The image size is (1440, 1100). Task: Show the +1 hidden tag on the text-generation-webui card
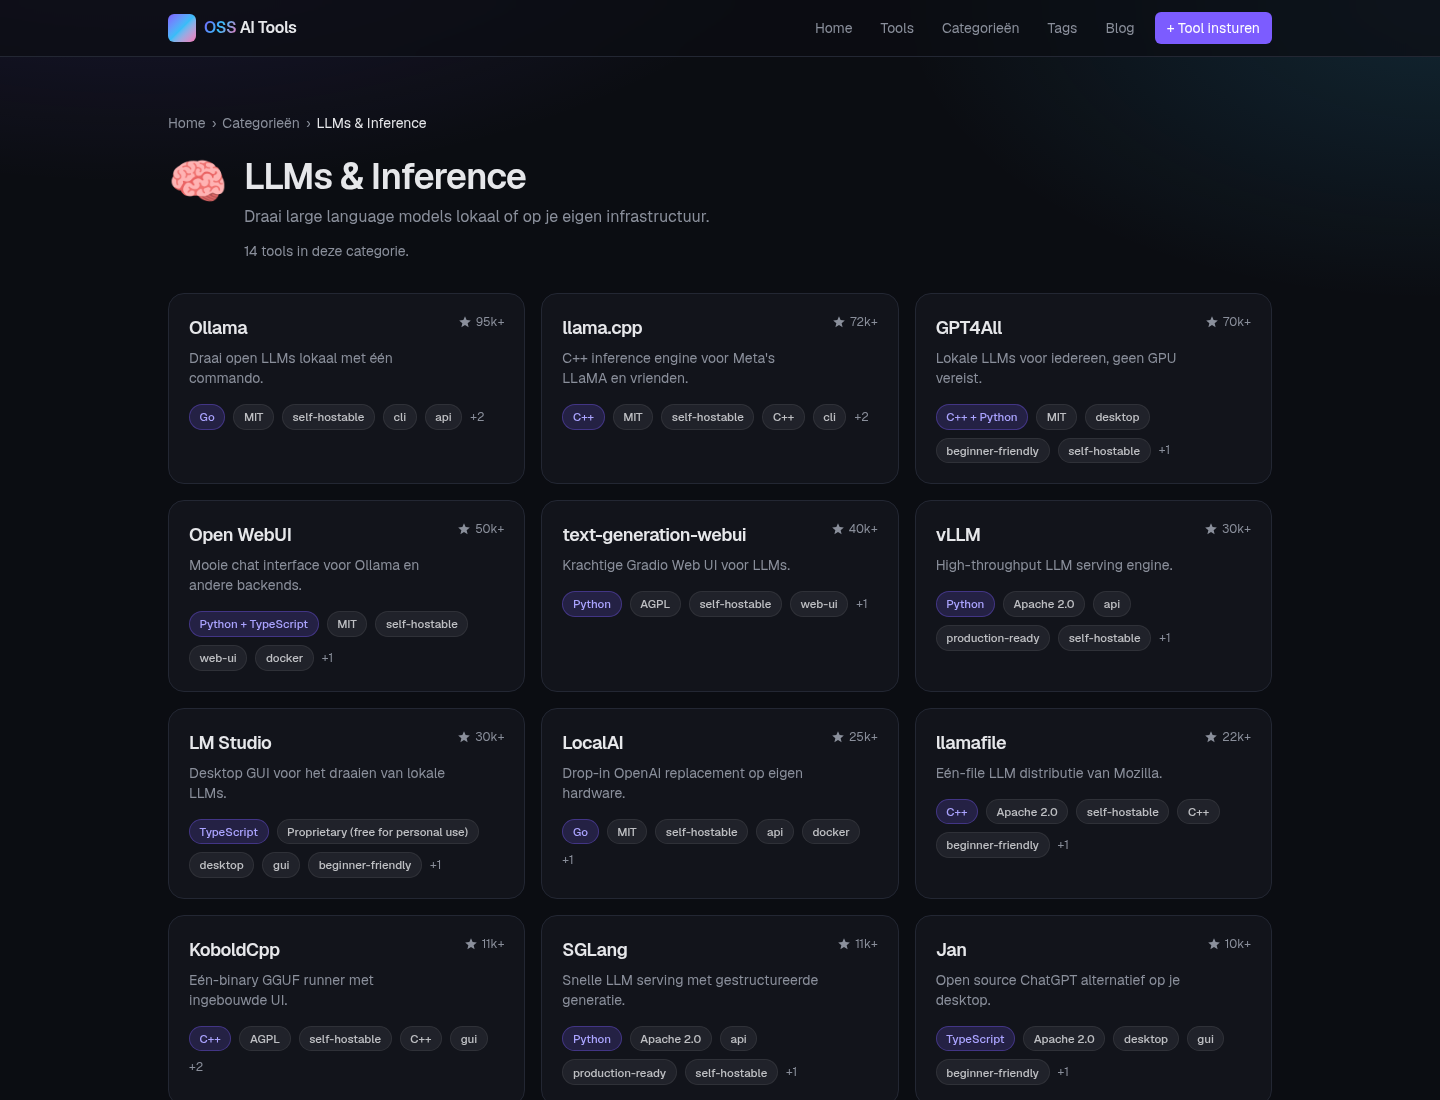point(862,604)
